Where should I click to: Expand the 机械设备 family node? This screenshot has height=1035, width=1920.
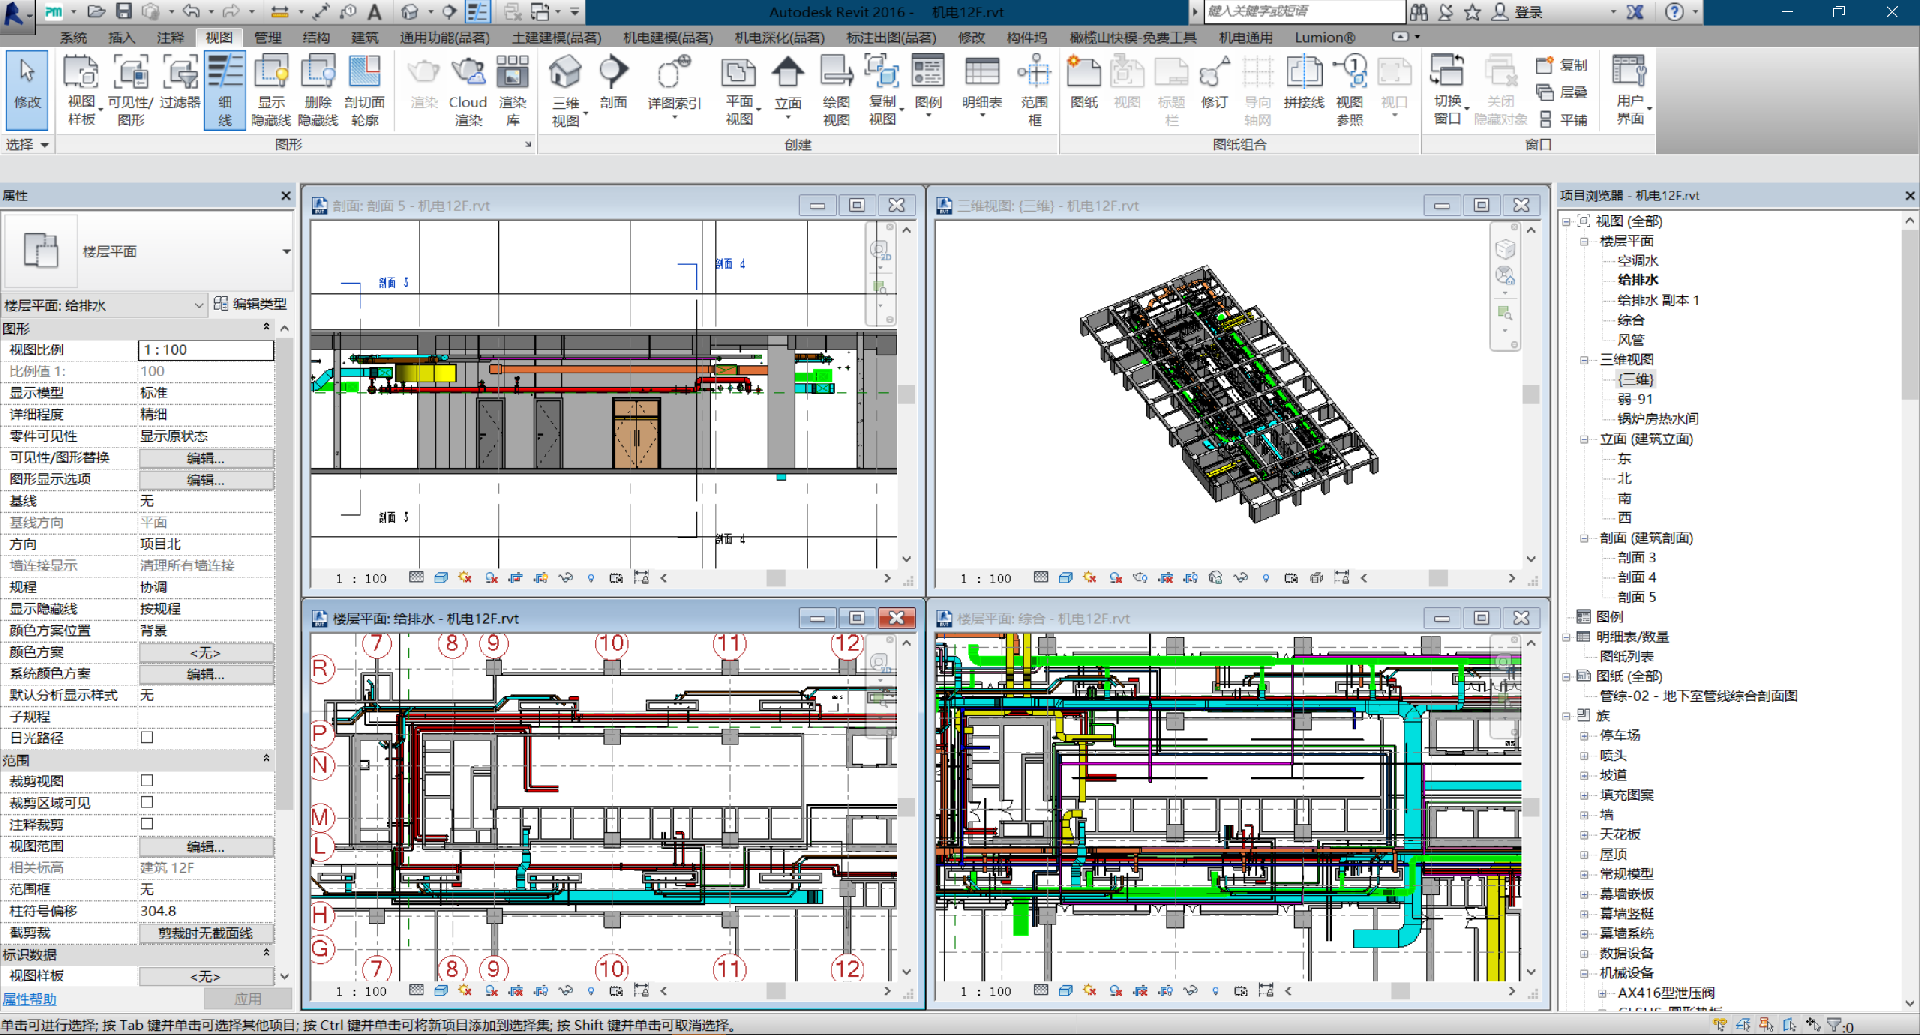pyautogui.click(x=1584, y=973)
